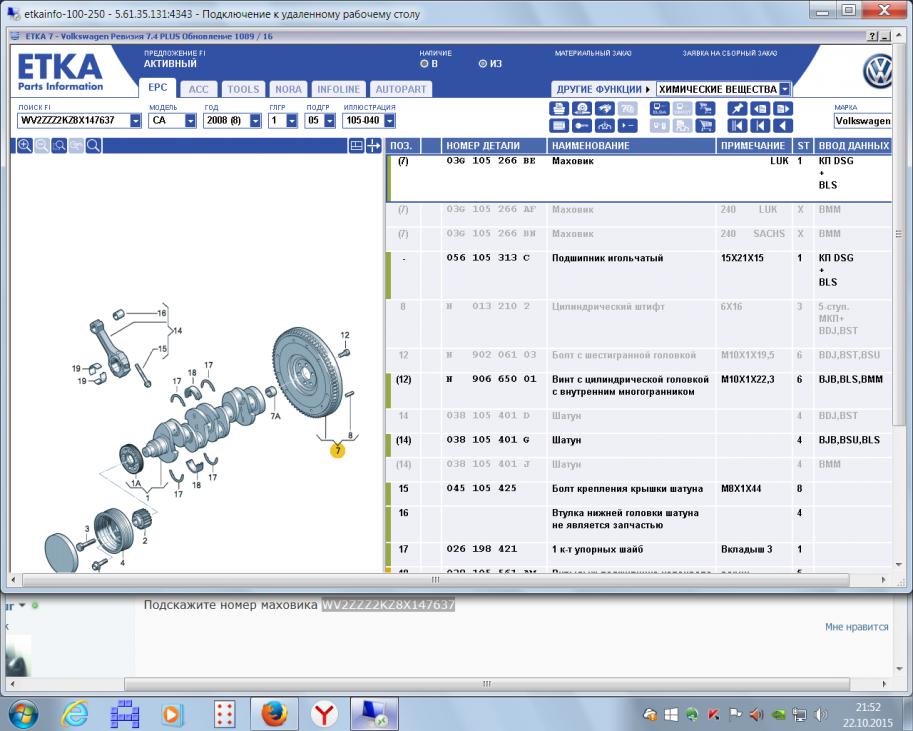Select screw row N 906 650 01

[639, 390]
